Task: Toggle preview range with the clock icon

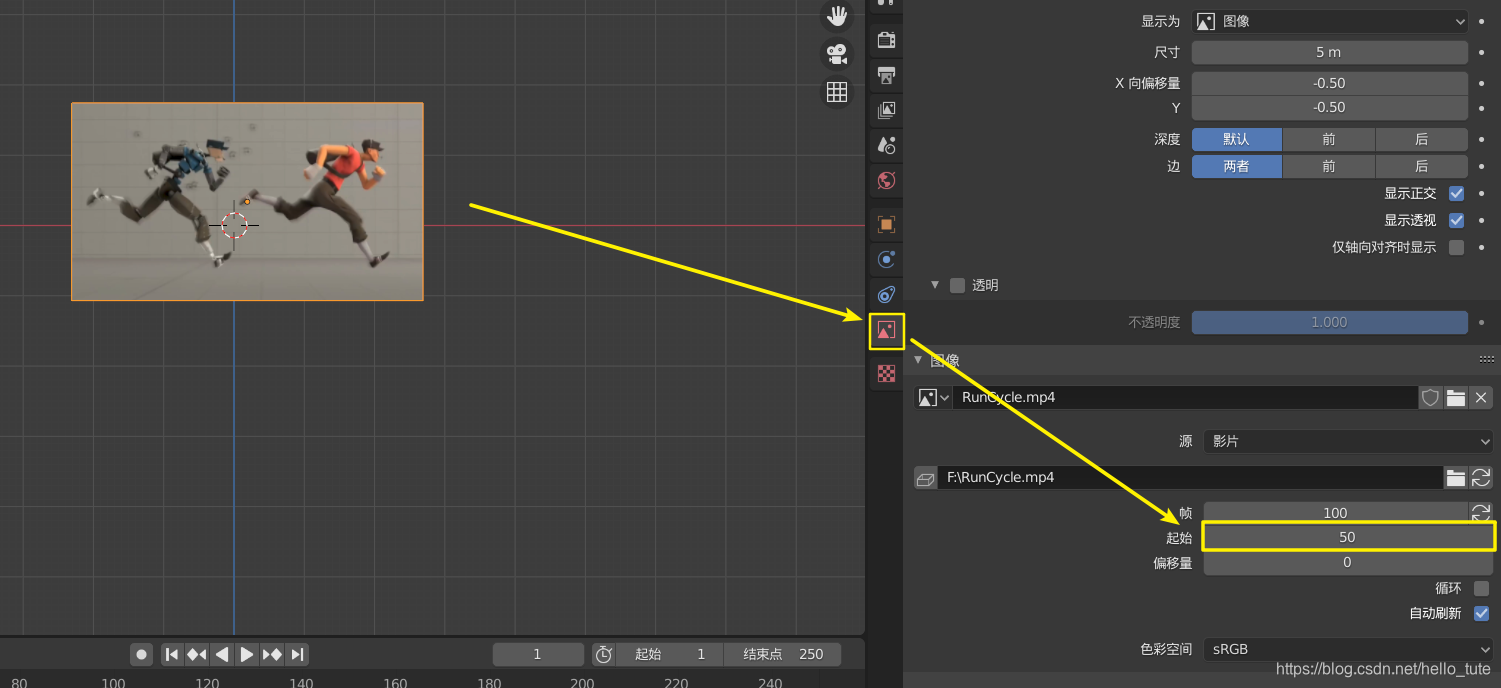Action: [604, 654]
